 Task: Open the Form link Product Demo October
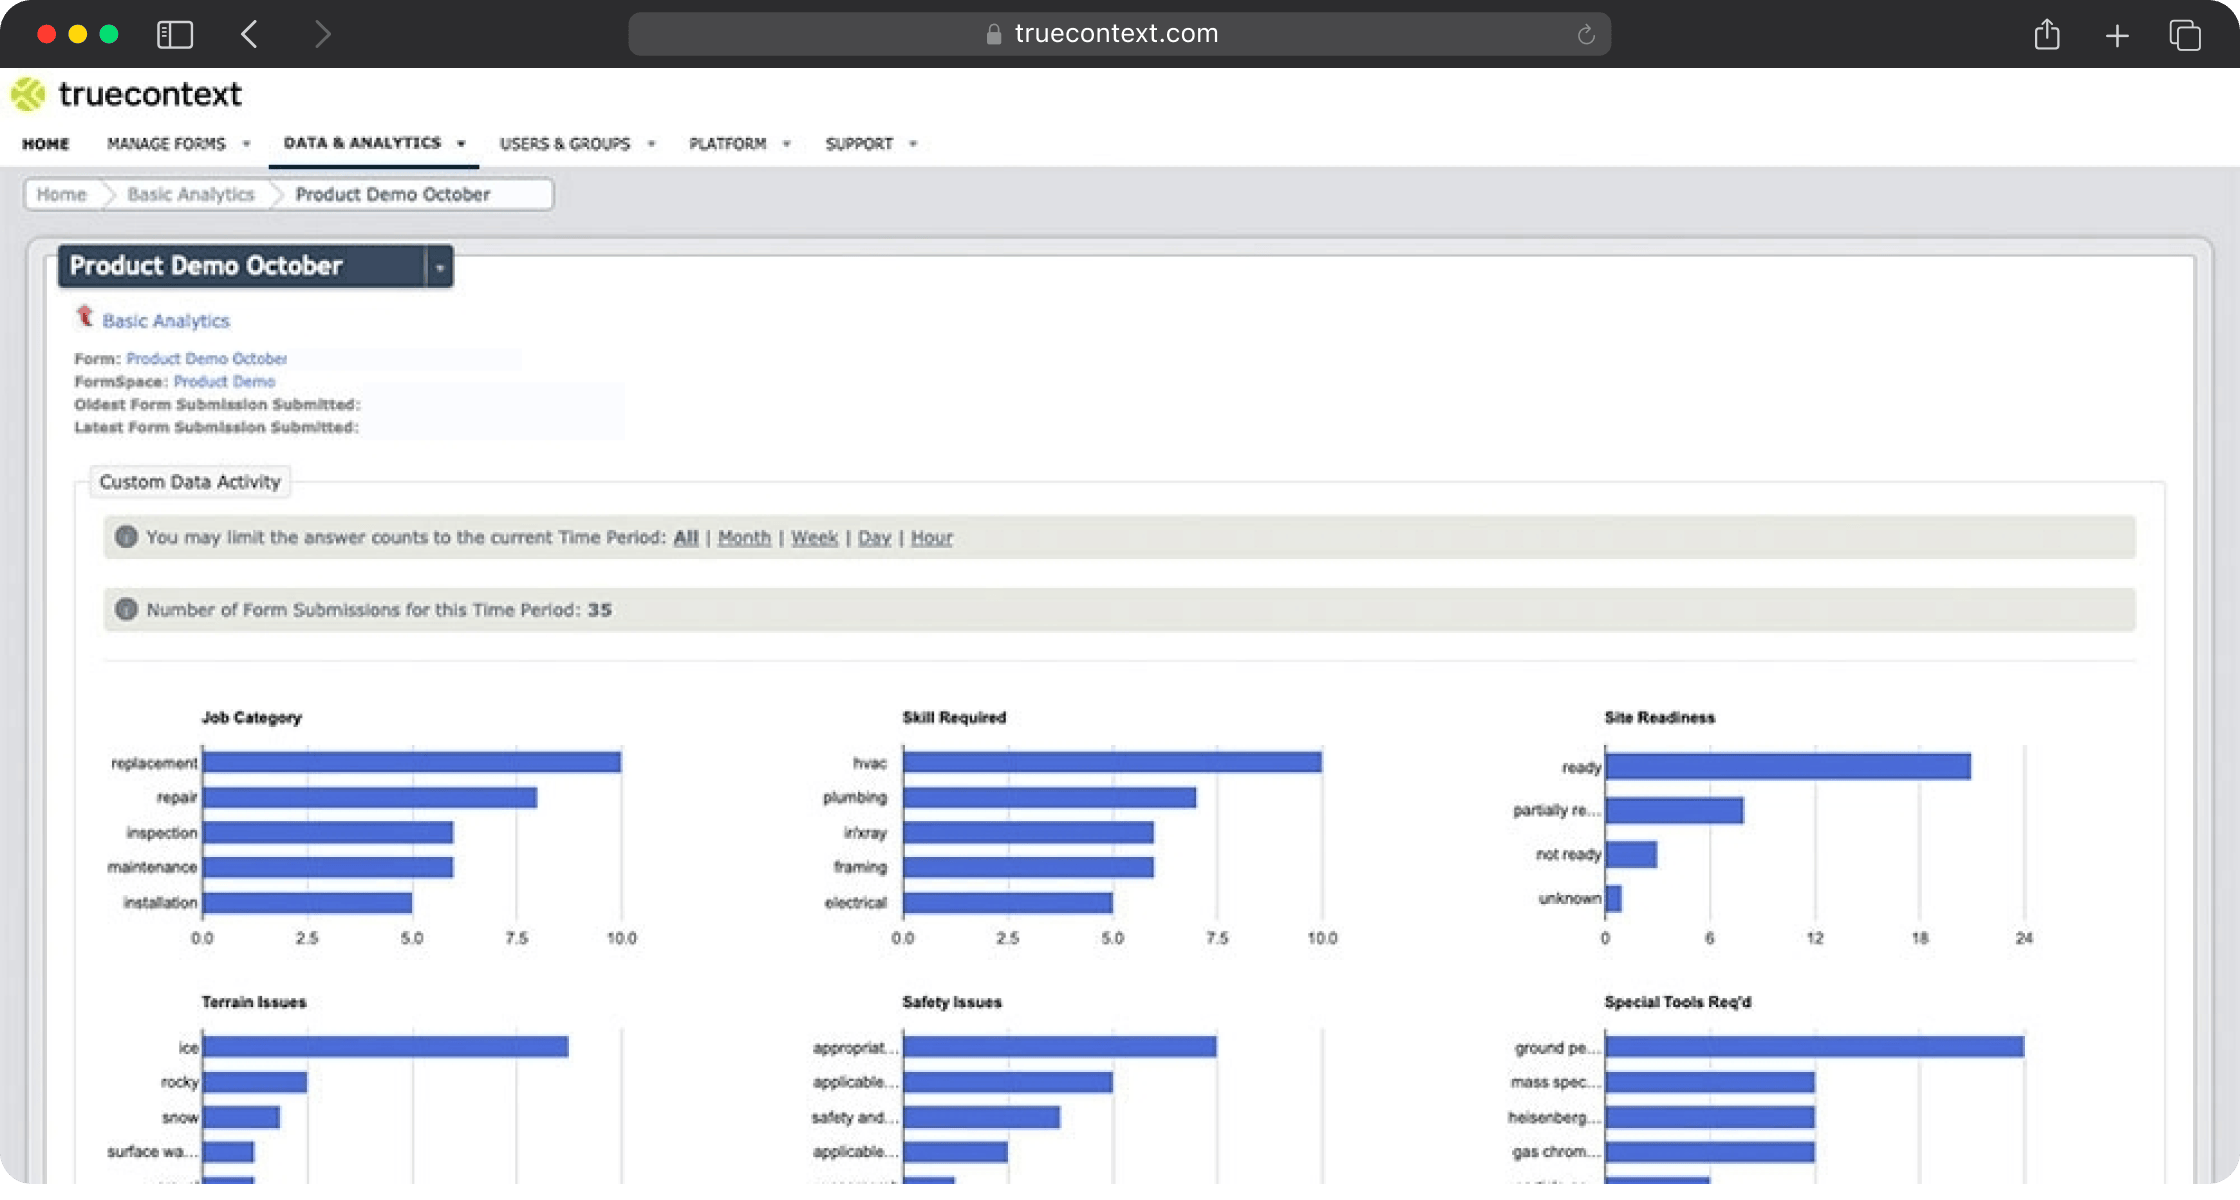coord(207,358)
